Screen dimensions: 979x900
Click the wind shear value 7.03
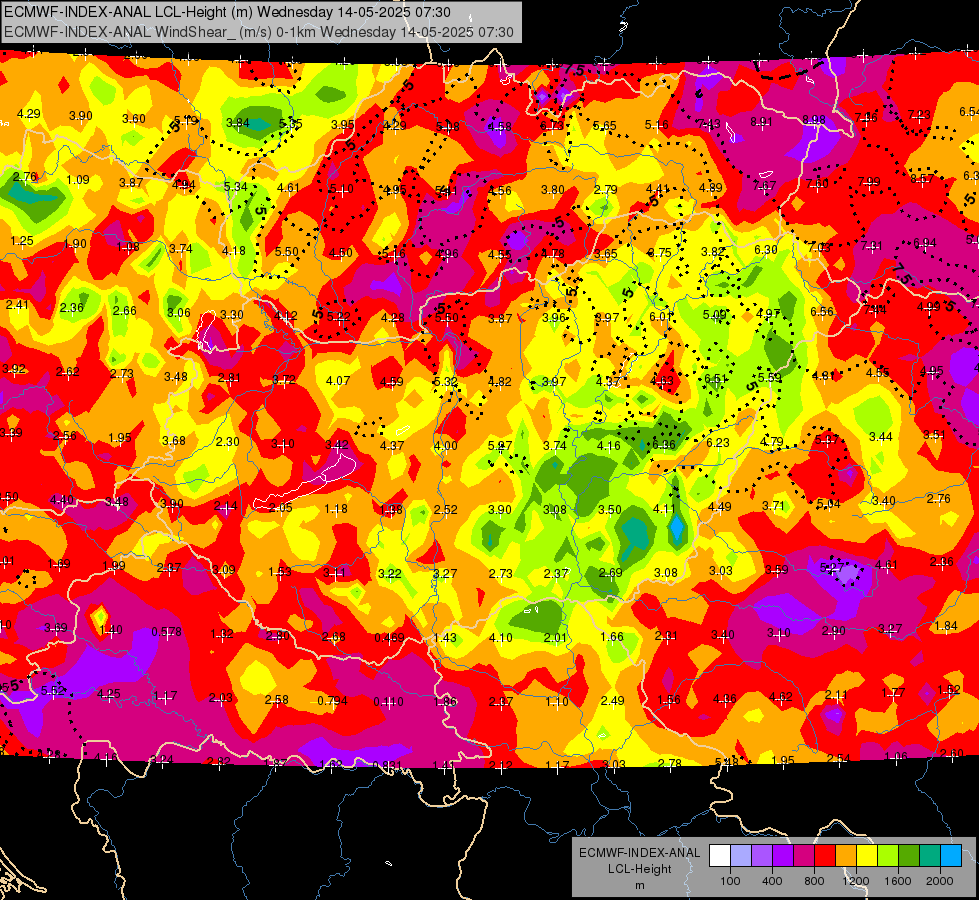click(x=819, y=247)
